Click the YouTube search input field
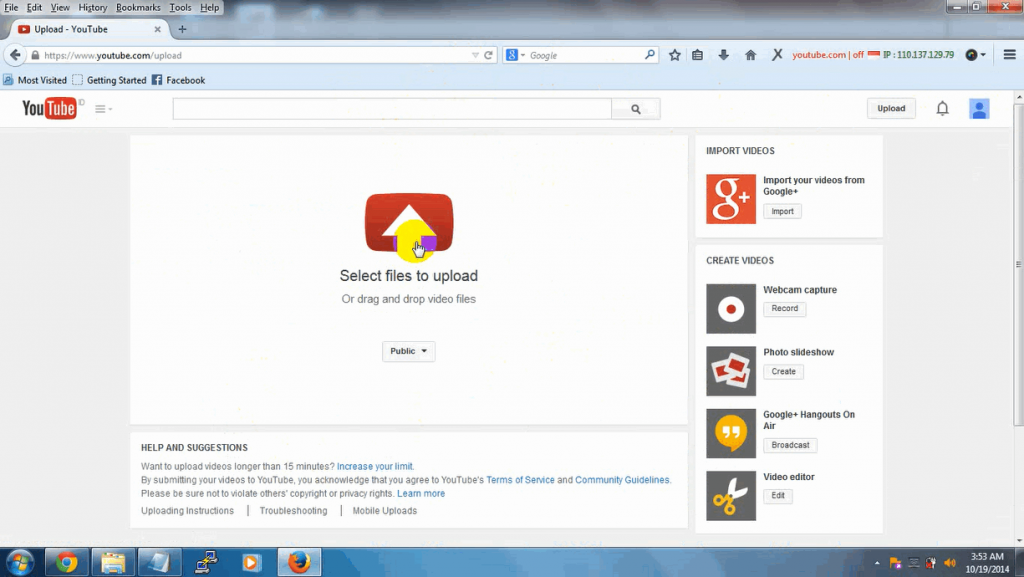Screen dimensions: 1024x577 (x=390, y=108)
